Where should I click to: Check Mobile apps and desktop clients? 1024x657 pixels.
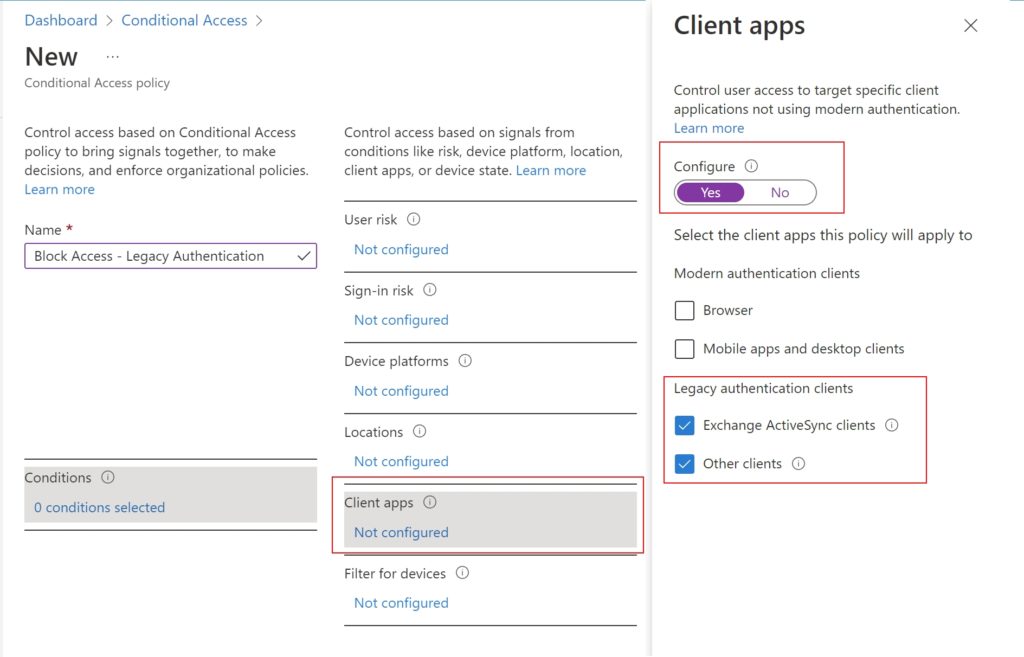(x=684, y=349)
